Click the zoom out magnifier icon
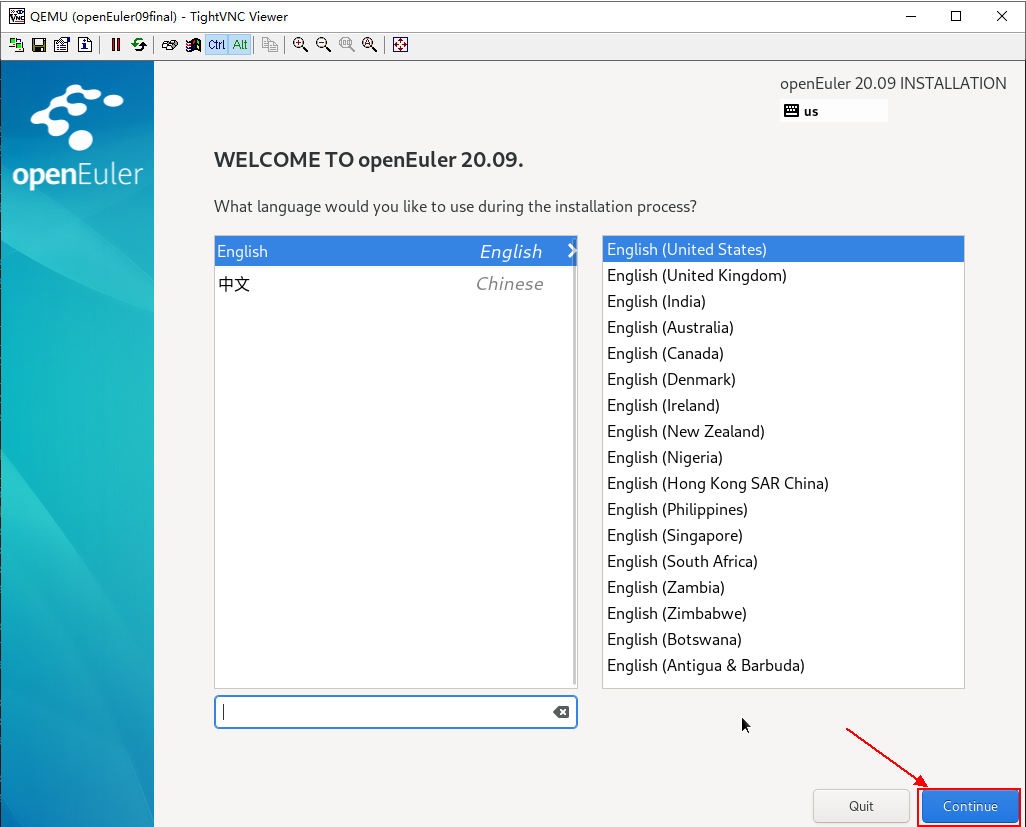This screenshot has height=827, width=1026. pyautogui.click(x=323, y=45)
